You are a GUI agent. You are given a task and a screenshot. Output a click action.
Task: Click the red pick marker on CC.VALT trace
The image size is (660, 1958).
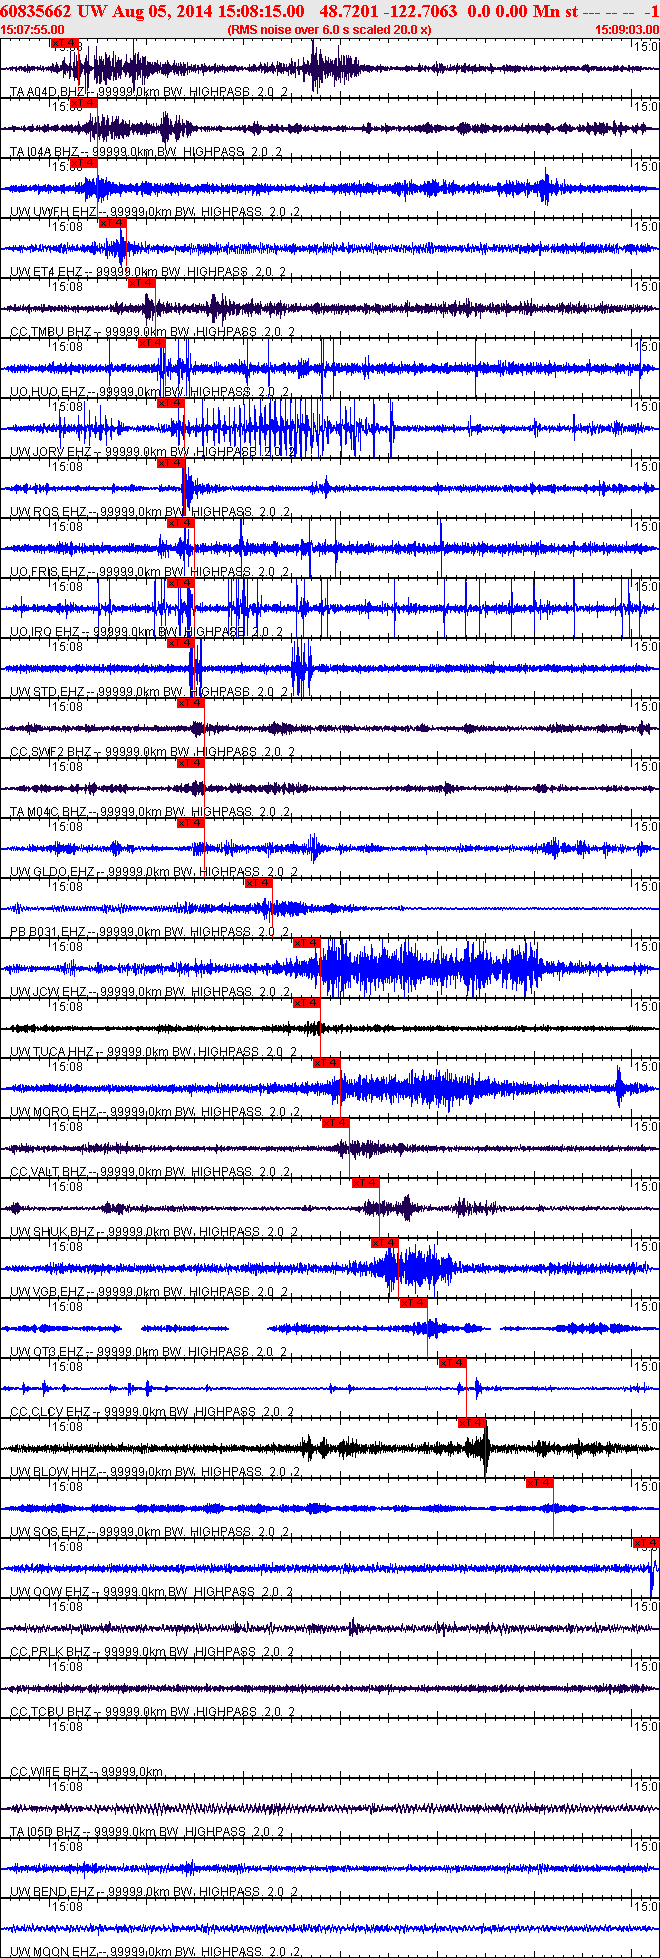336,1123
